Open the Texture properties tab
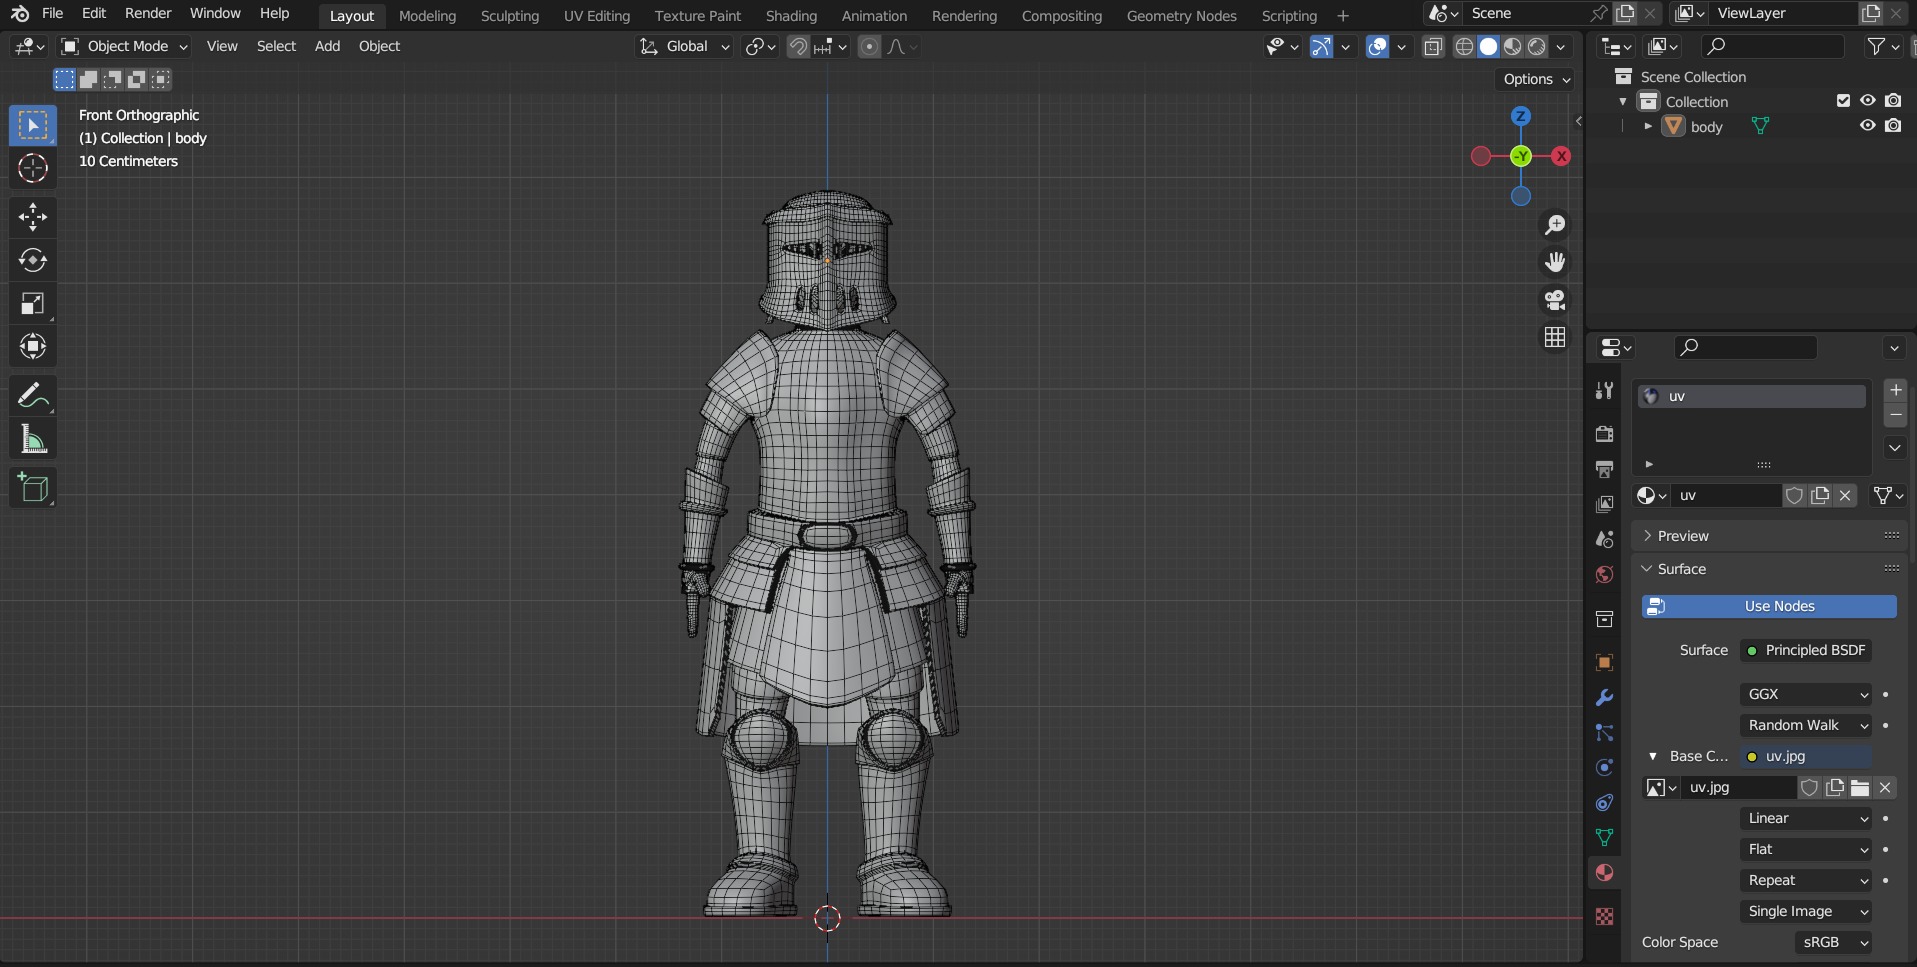The width and height of the screenshot is (1917, 967). pos(1604,916)
